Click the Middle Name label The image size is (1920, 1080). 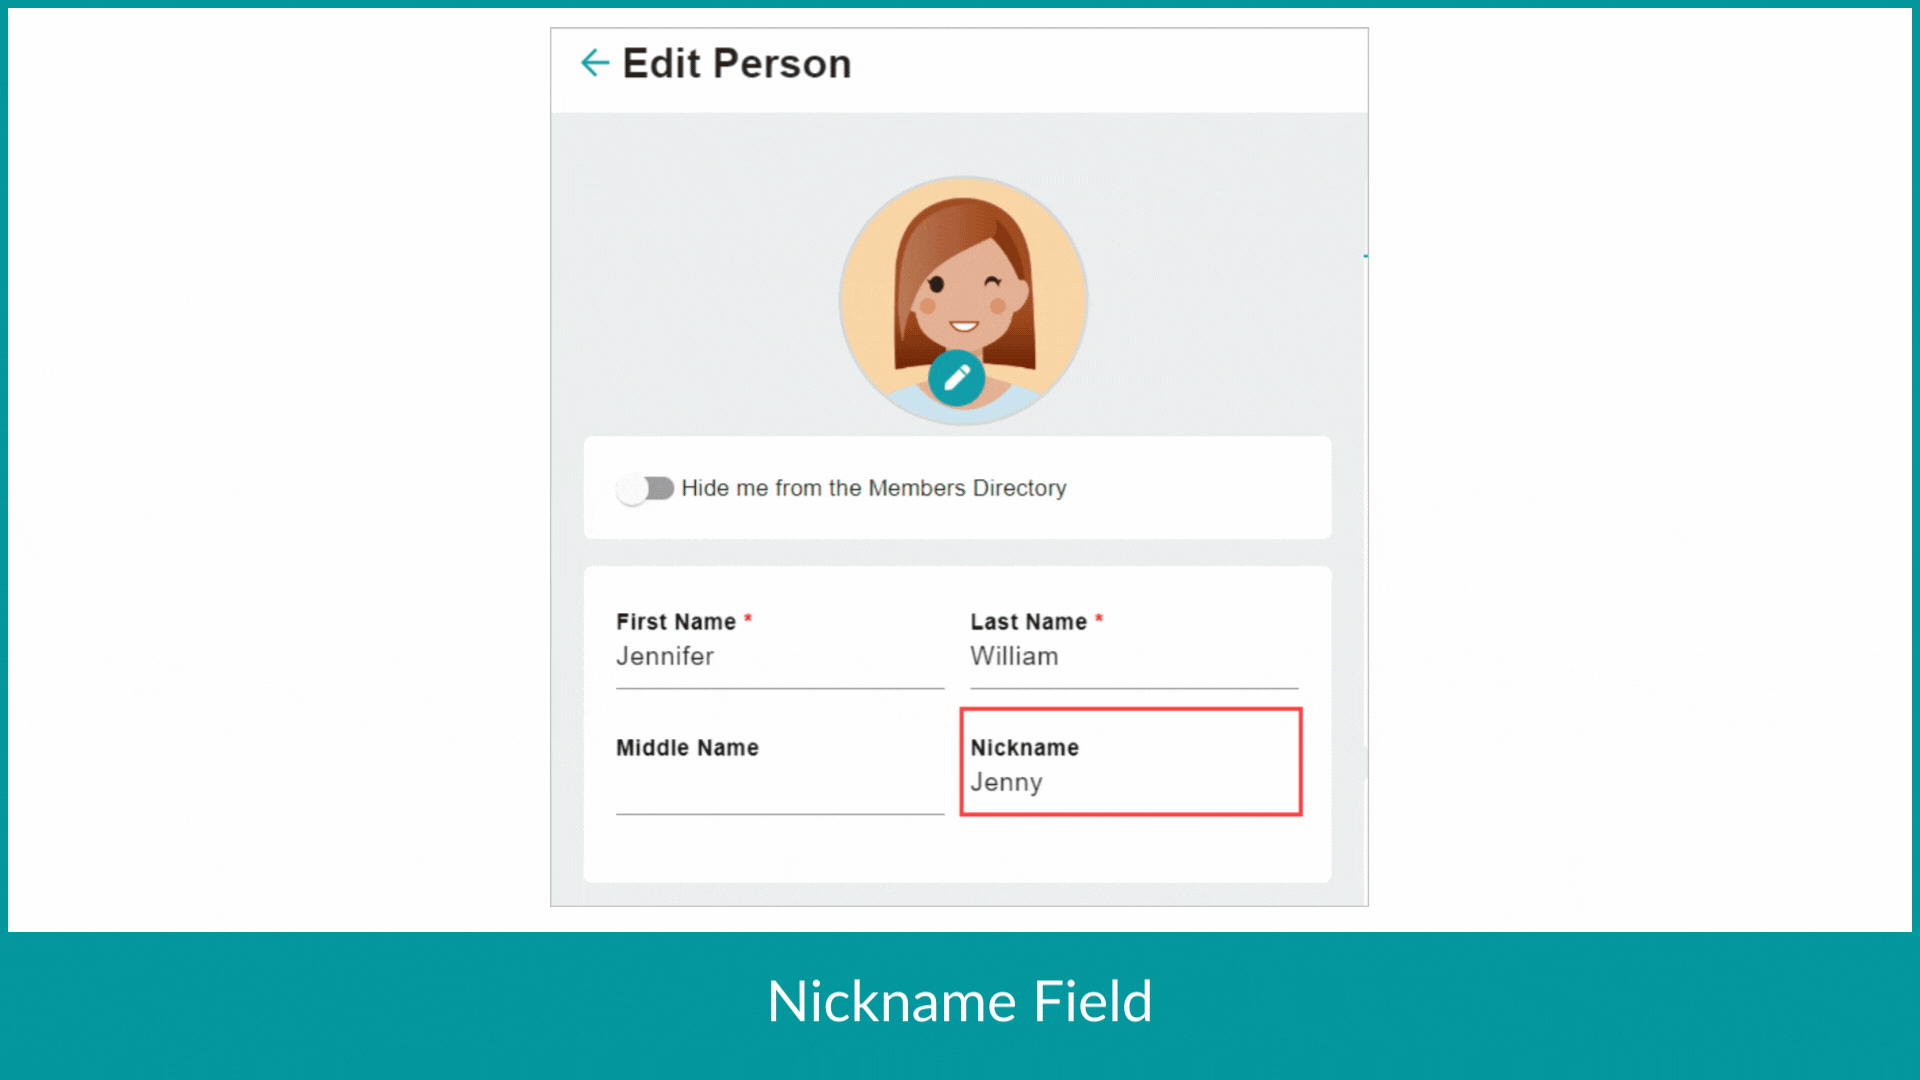[x=687, y=748]
